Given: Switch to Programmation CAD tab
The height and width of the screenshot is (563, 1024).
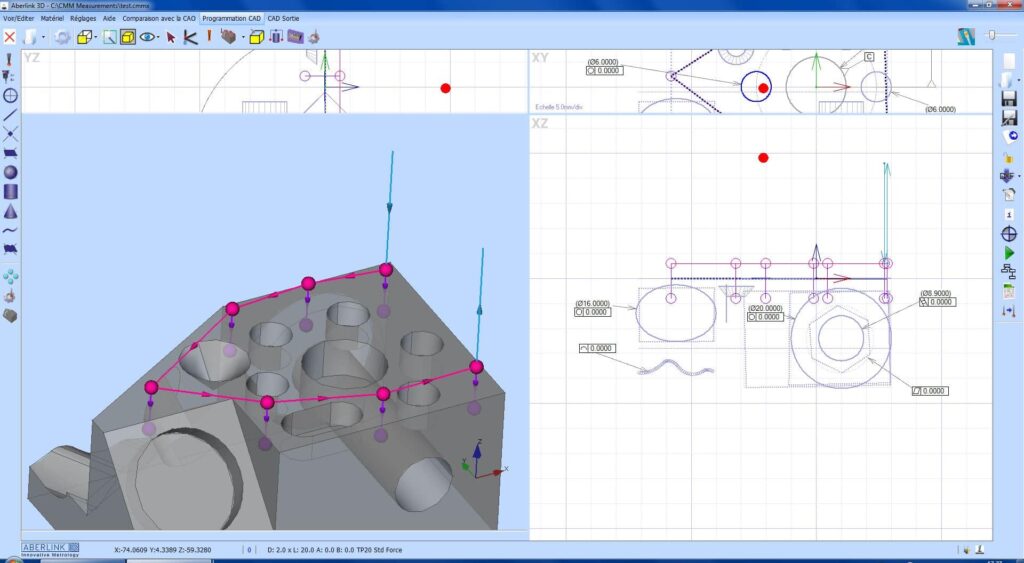Looking at the screenshot, I should pos(232,18).
